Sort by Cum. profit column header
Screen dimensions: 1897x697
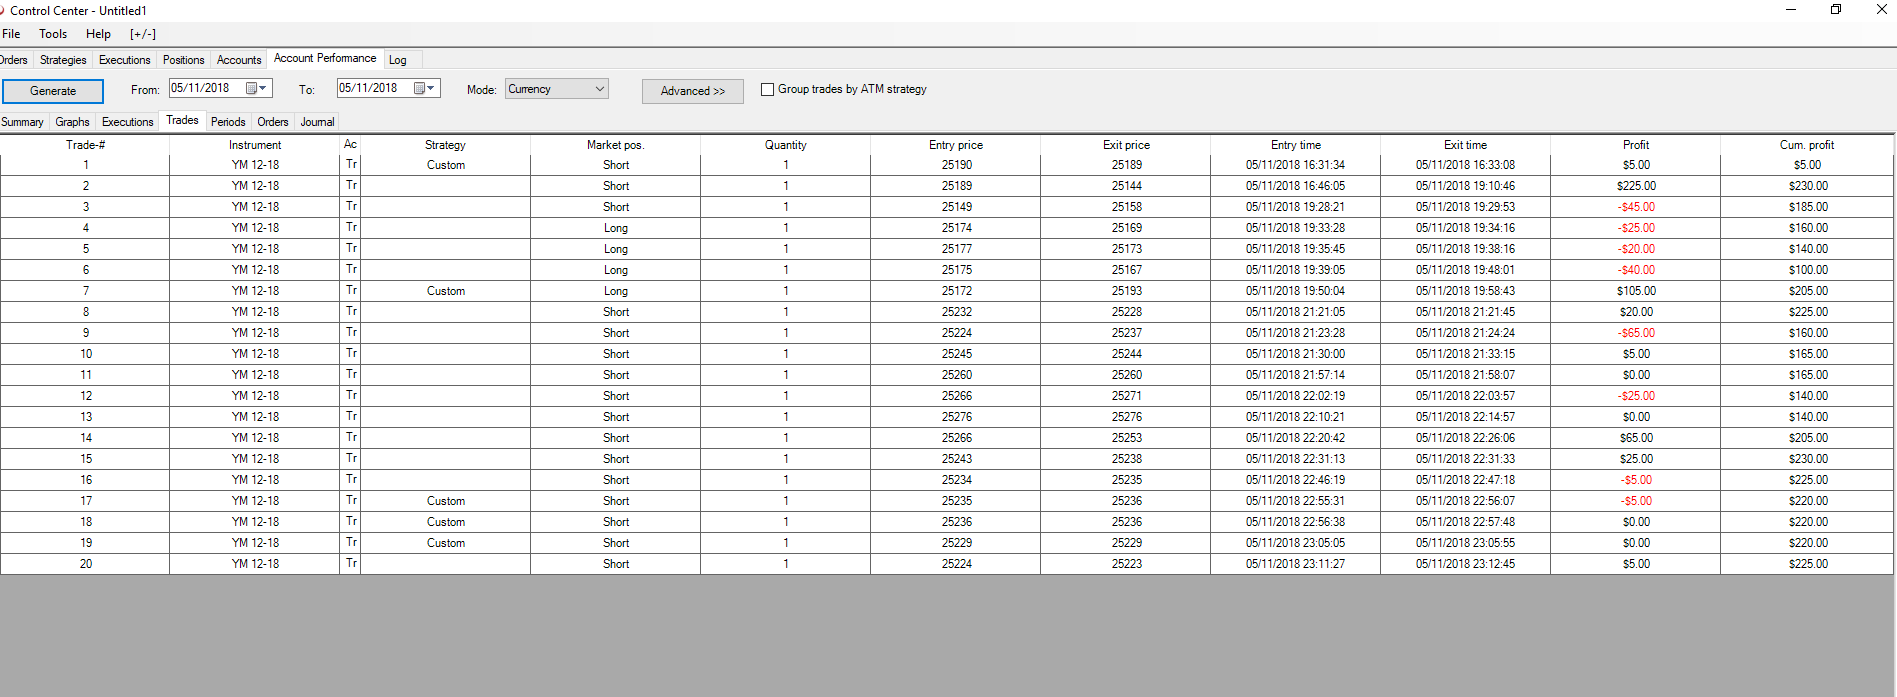click(1806, 145)
